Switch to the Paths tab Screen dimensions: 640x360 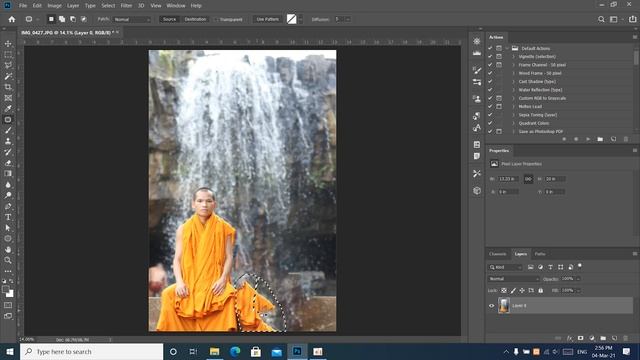coord(540,254)
